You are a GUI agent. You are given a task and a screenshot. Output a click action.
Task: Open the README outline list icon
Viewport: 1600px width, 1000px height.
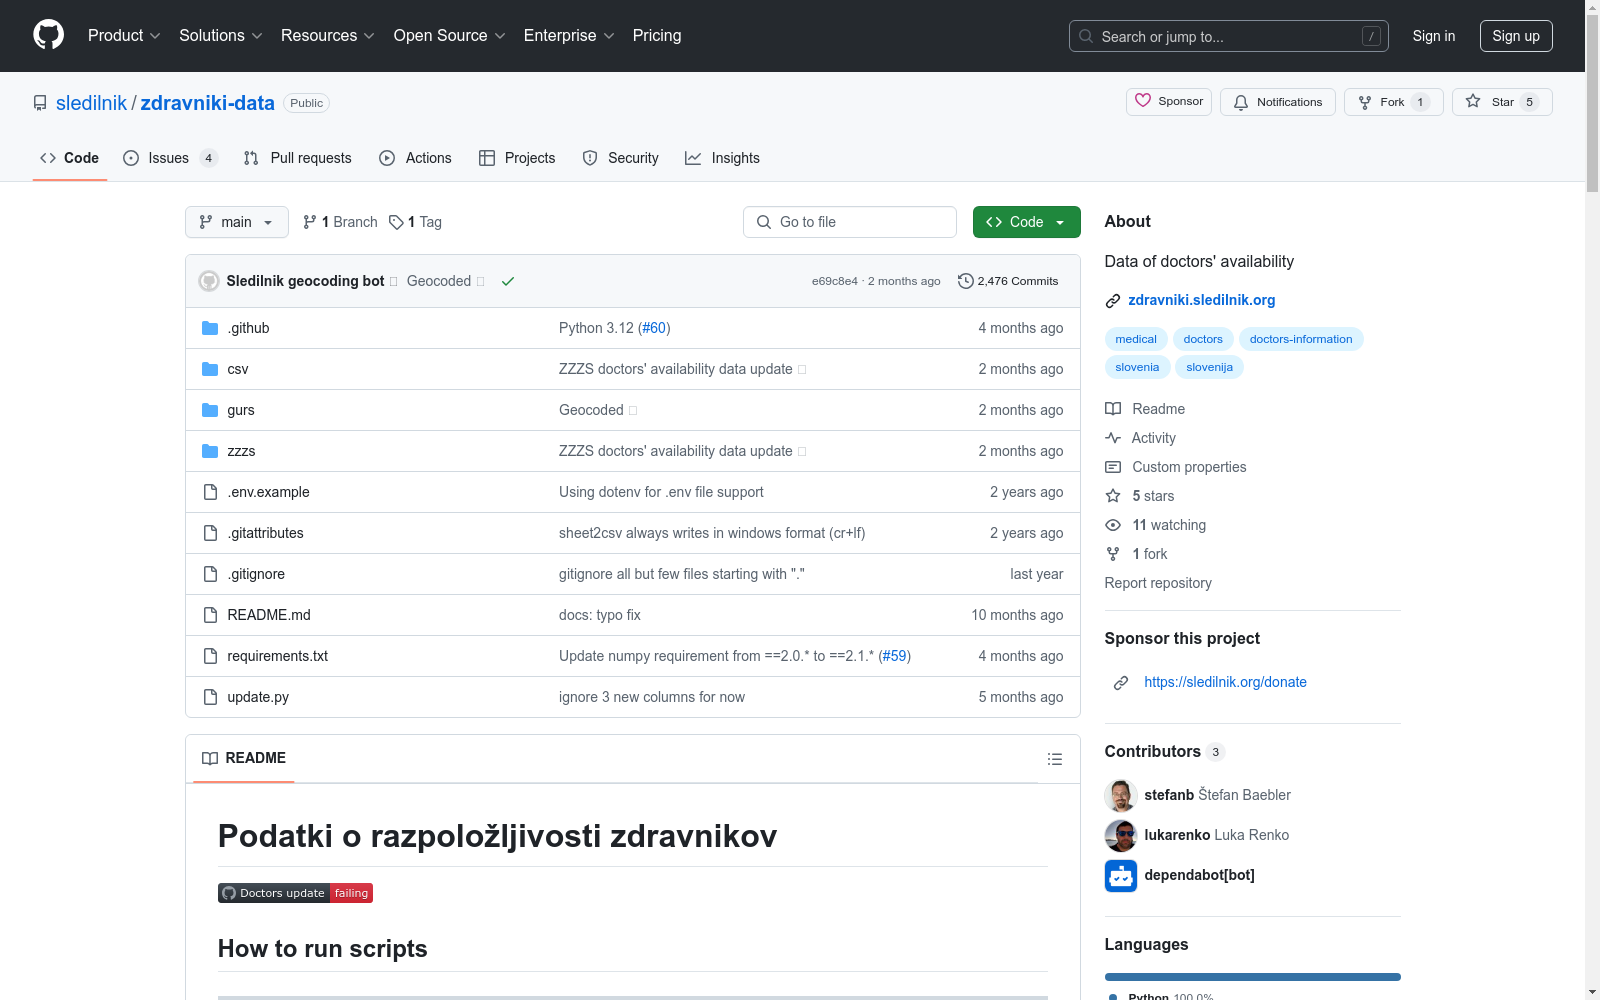1054,759
